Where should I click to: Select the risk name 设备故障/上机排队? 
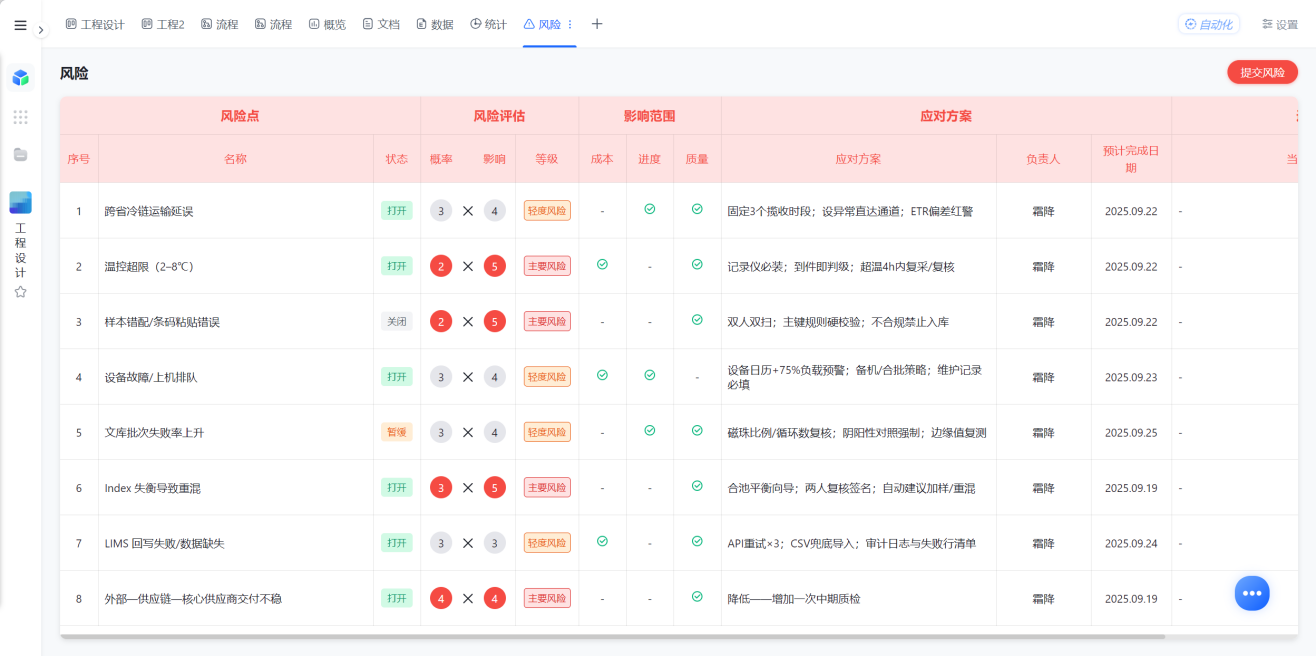point(150,377)
